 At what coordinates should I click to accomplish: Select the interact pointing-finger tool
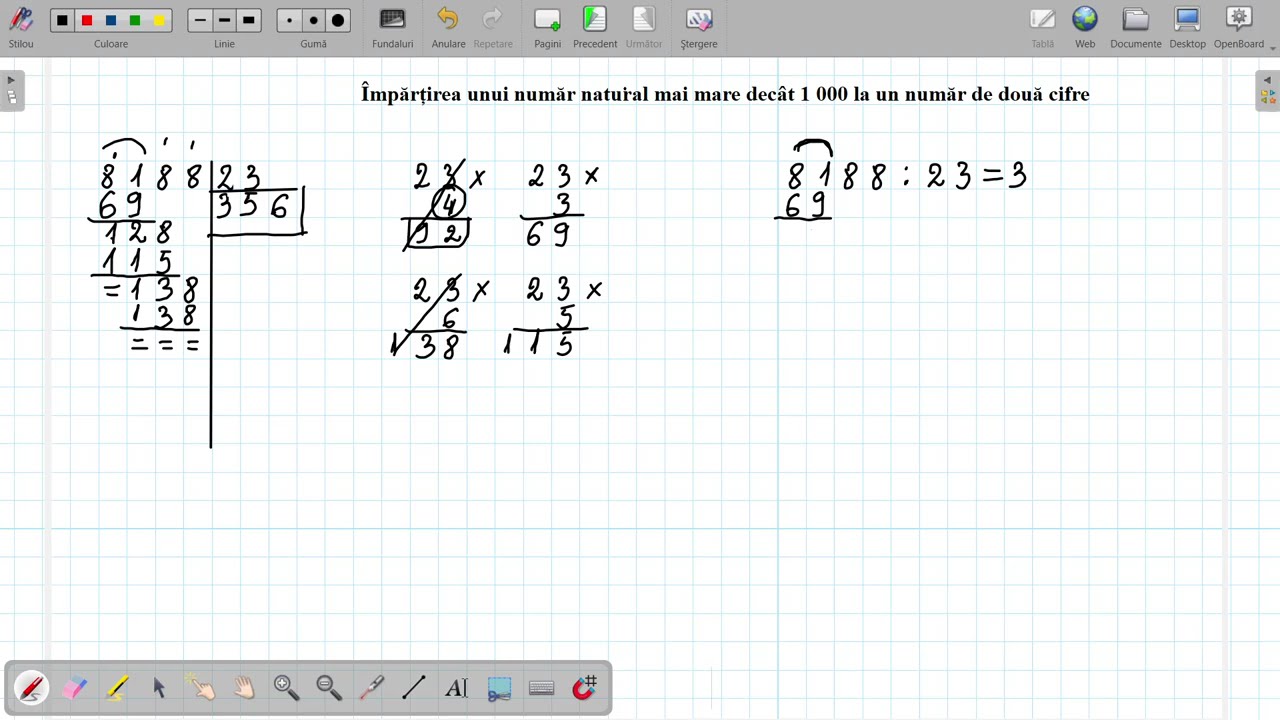[x=202, y=688]
